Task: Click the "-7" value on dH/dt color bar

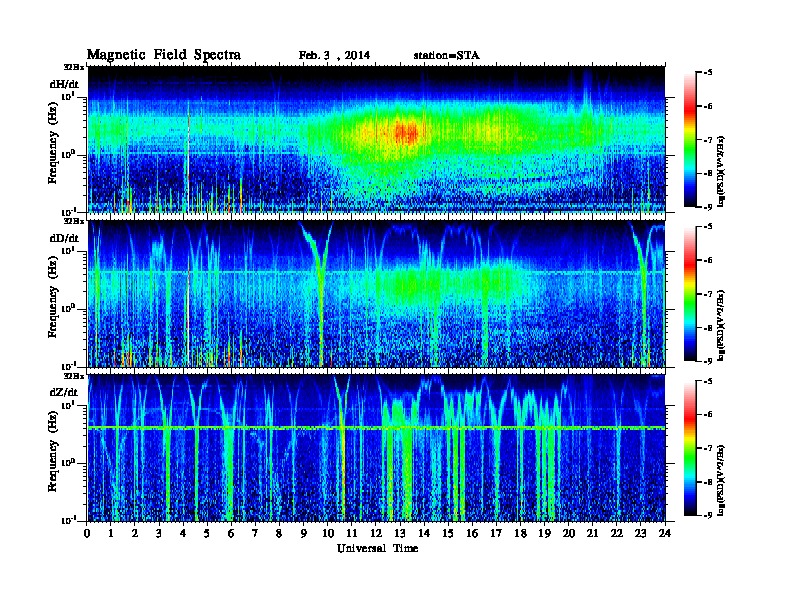Action: [708, 140]
